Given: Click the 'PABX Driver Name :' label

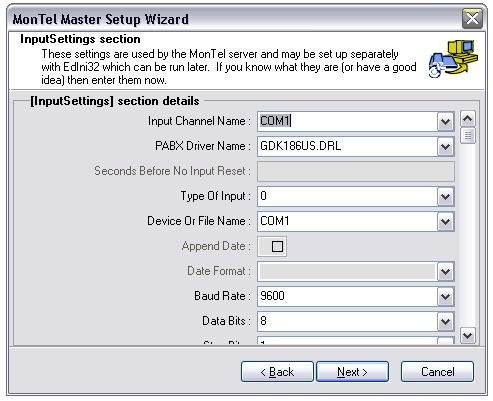Looking at the screenshot, I should [x=203, y=146].
